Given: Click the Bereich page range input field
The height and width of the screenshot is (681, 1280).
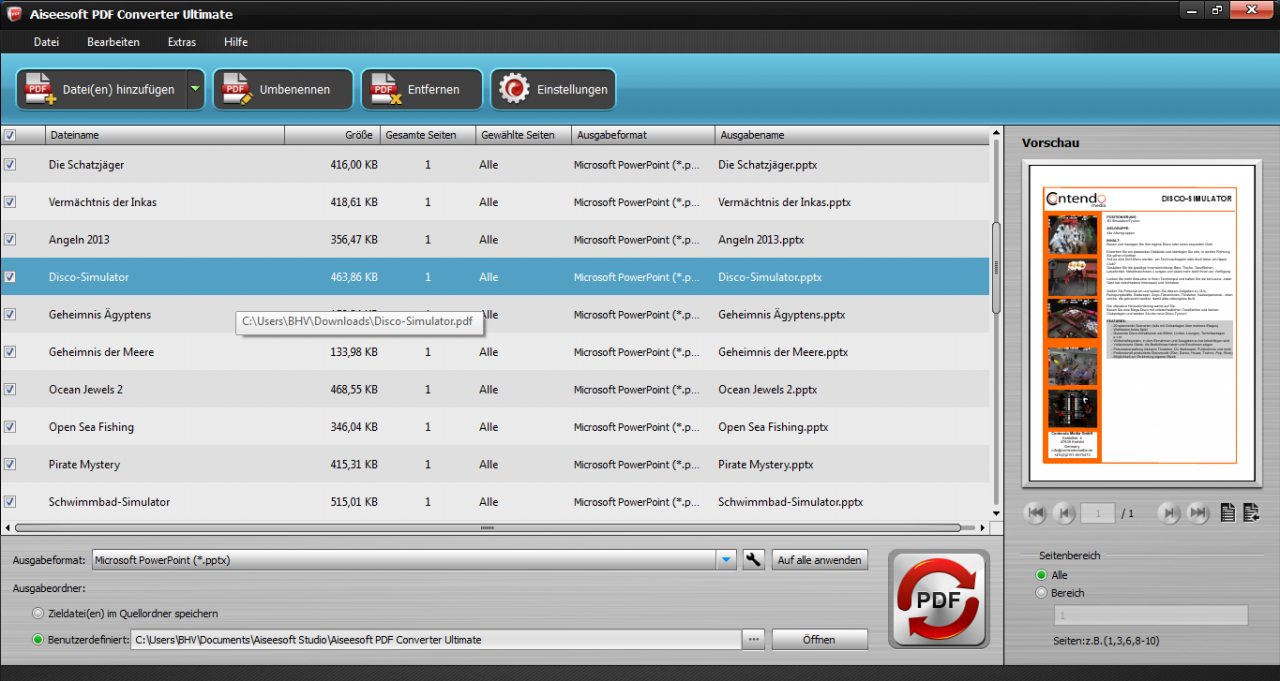Looking at the screenshot, I should tap(1150, 615).
